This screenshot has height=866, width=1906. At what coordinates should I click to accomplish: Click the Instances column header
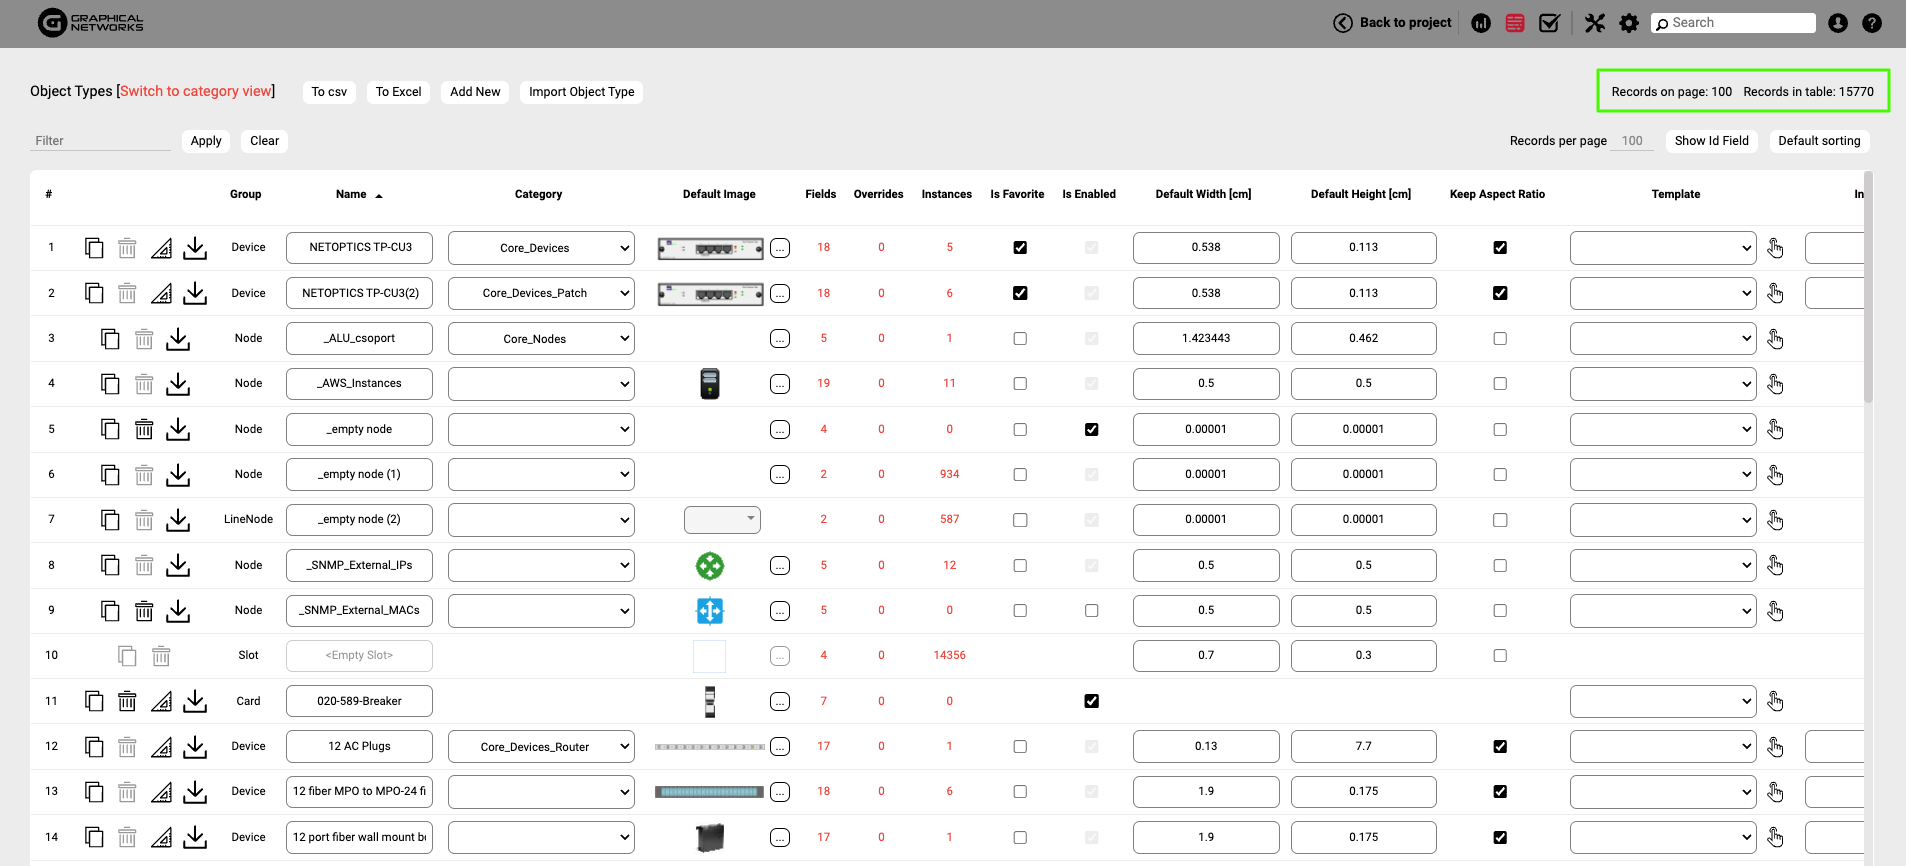tap(946, 195)
